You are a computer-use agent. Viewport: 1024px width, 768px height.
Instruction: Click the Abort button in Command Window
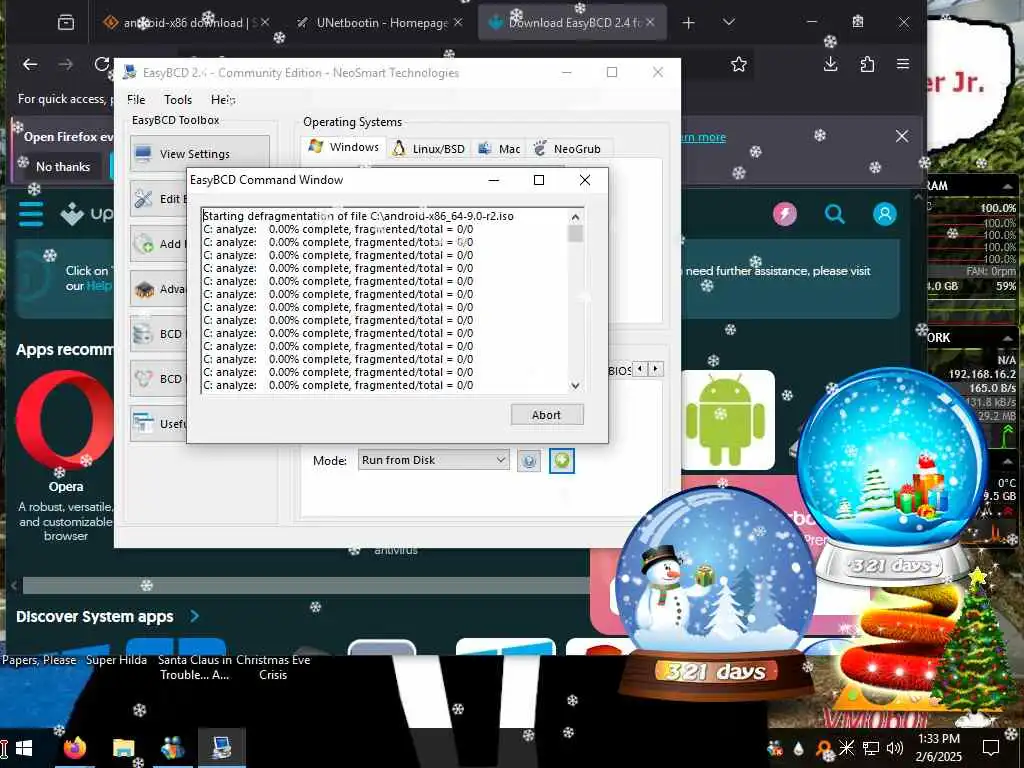pyautogui.click(x=547, y=415)
